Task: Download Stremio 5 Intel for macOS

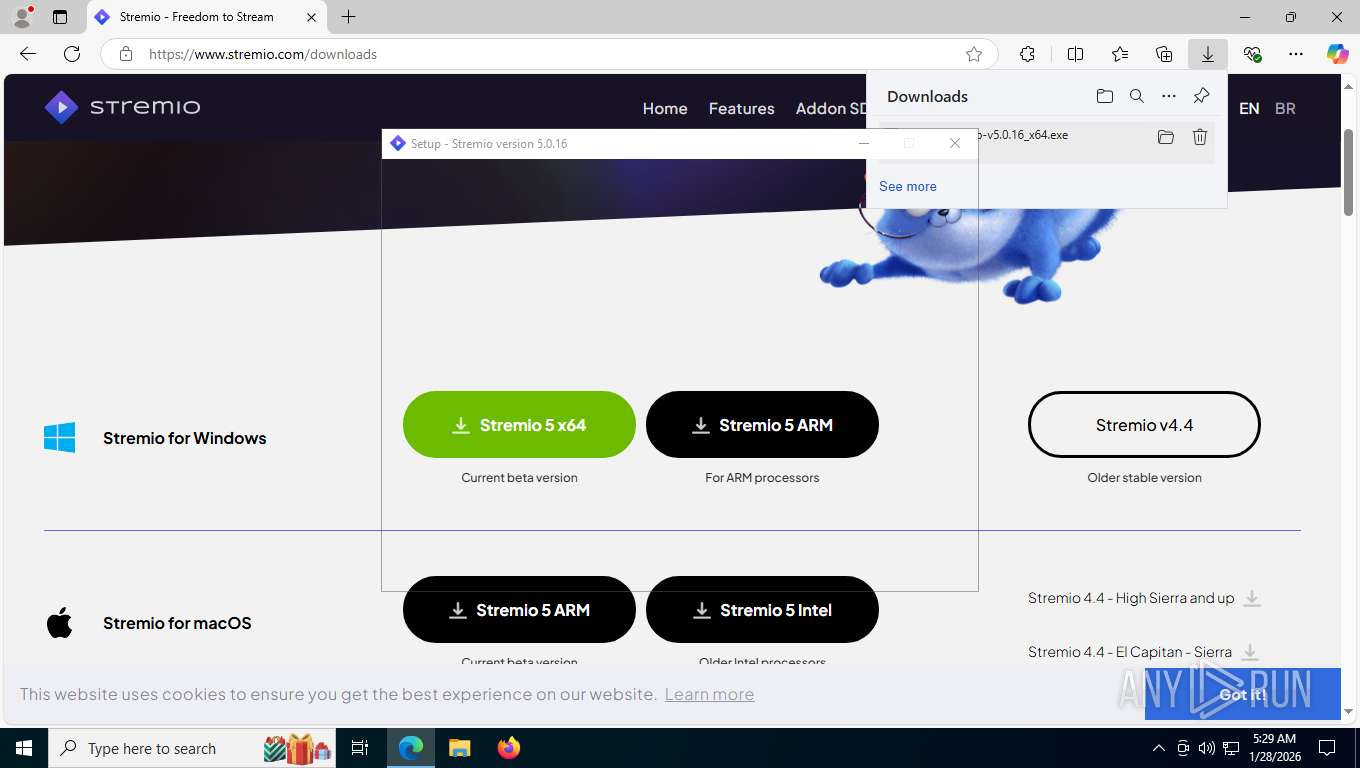Action: point(762,610)
